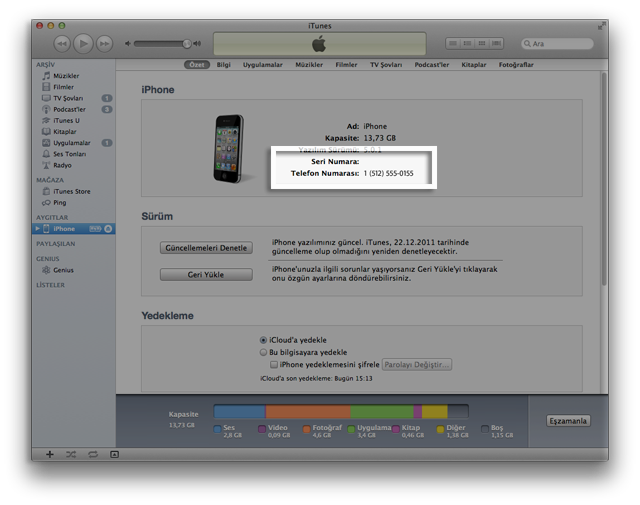
Task: Select the device Filmler tab
Action: pyautogui.click(x=346, y=65)
